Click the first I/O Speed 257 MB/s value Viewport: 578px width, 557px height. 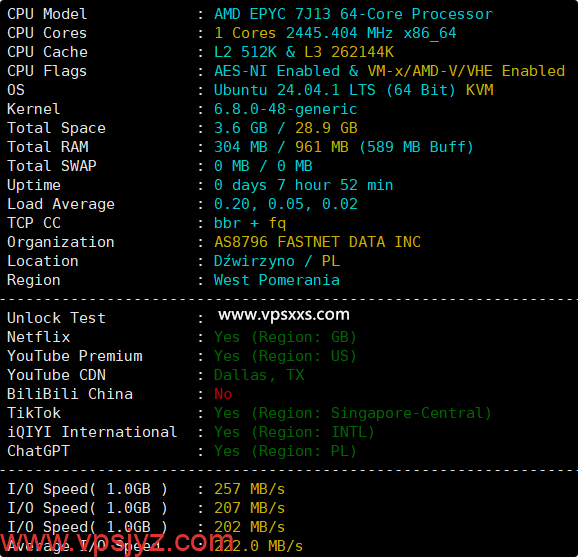point(250,490)
